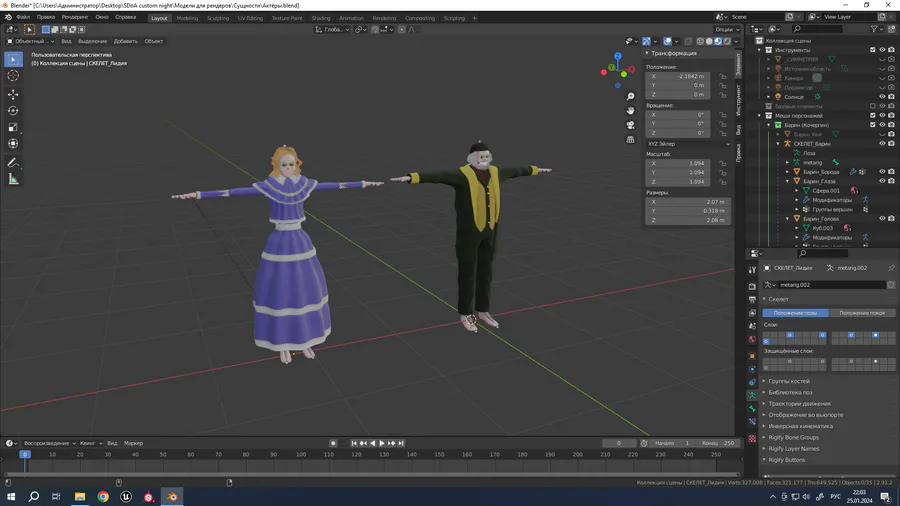The width and height of the screenshot is (900, 506).
Task: Open Texture properties checkered tab icon
Action: click(752, 438)
